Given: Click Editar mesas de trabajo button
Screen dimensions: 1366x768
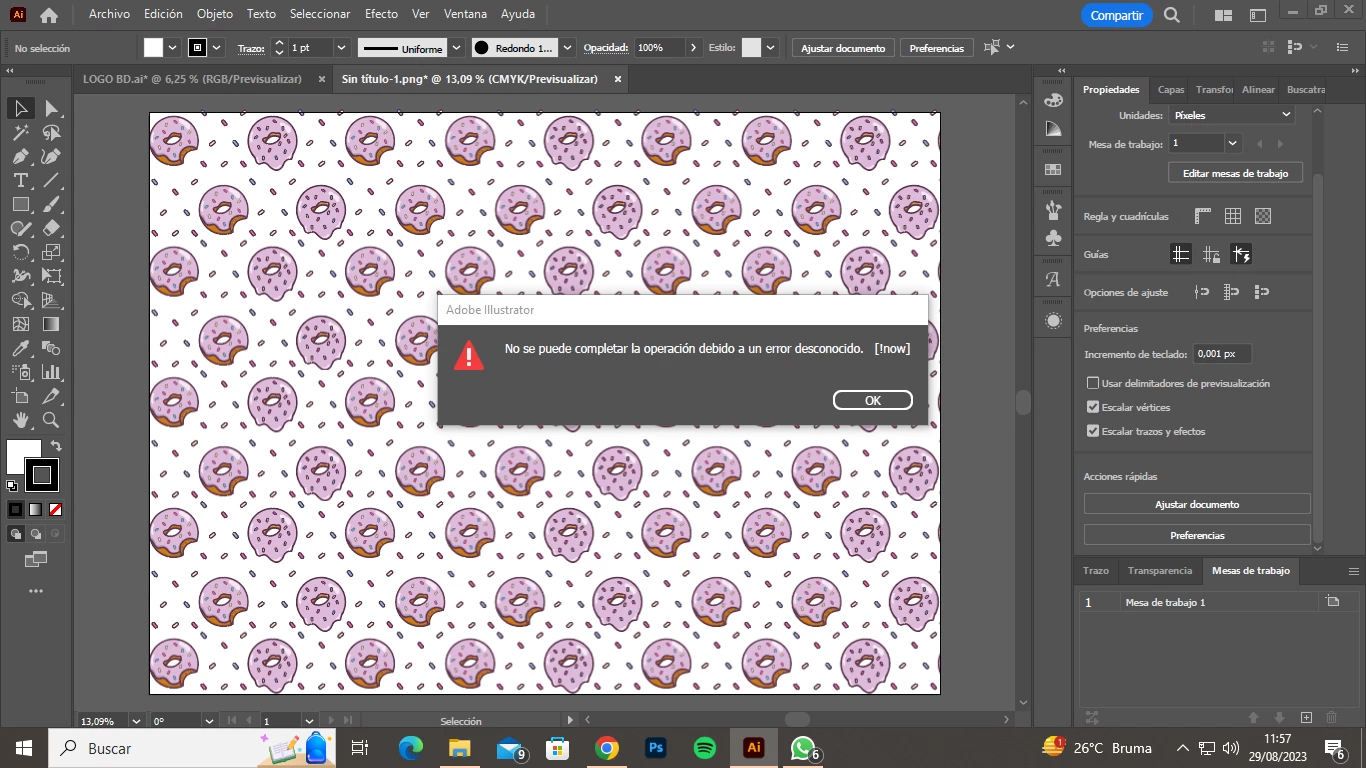Looking at the screenshot, I should 1236,173.
